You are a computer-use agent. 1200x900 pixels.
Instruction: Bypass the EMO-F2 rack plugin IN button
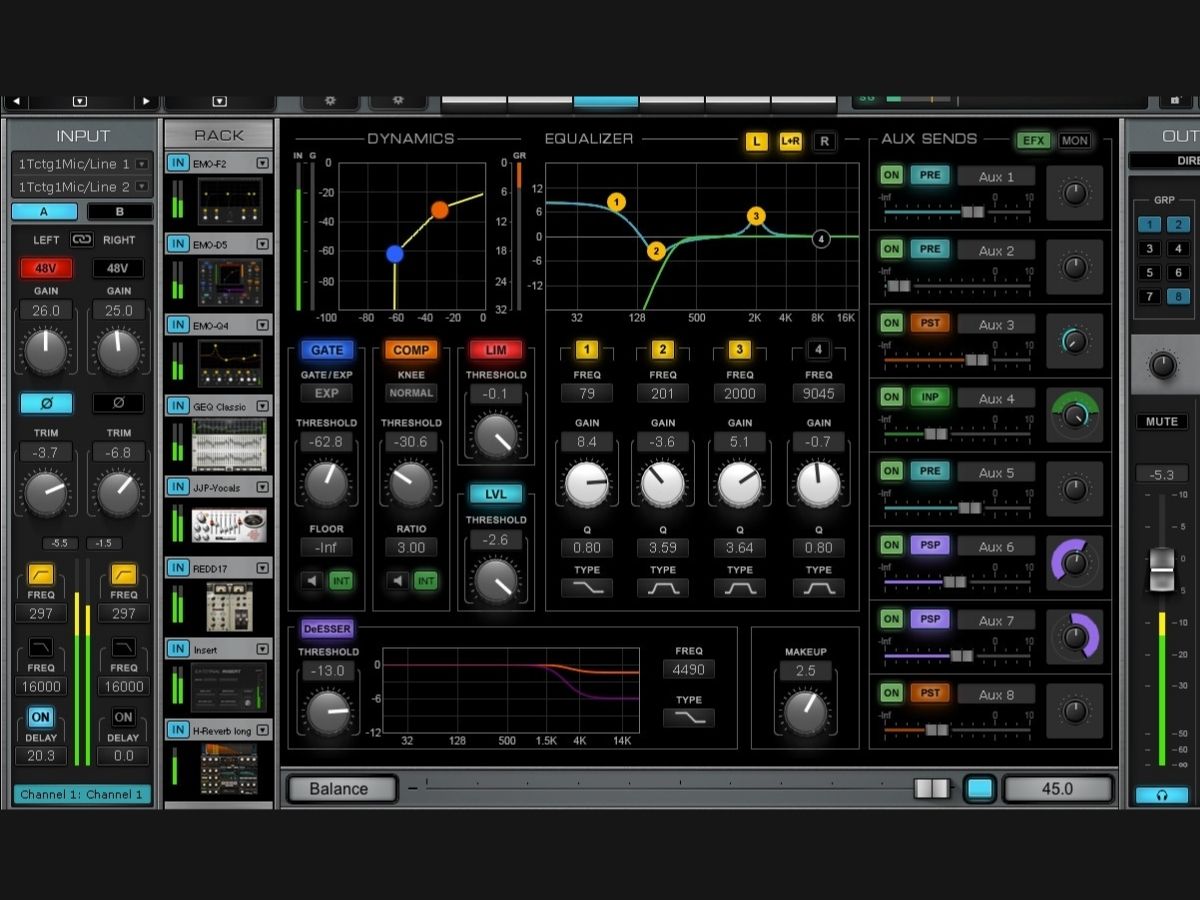178,163
